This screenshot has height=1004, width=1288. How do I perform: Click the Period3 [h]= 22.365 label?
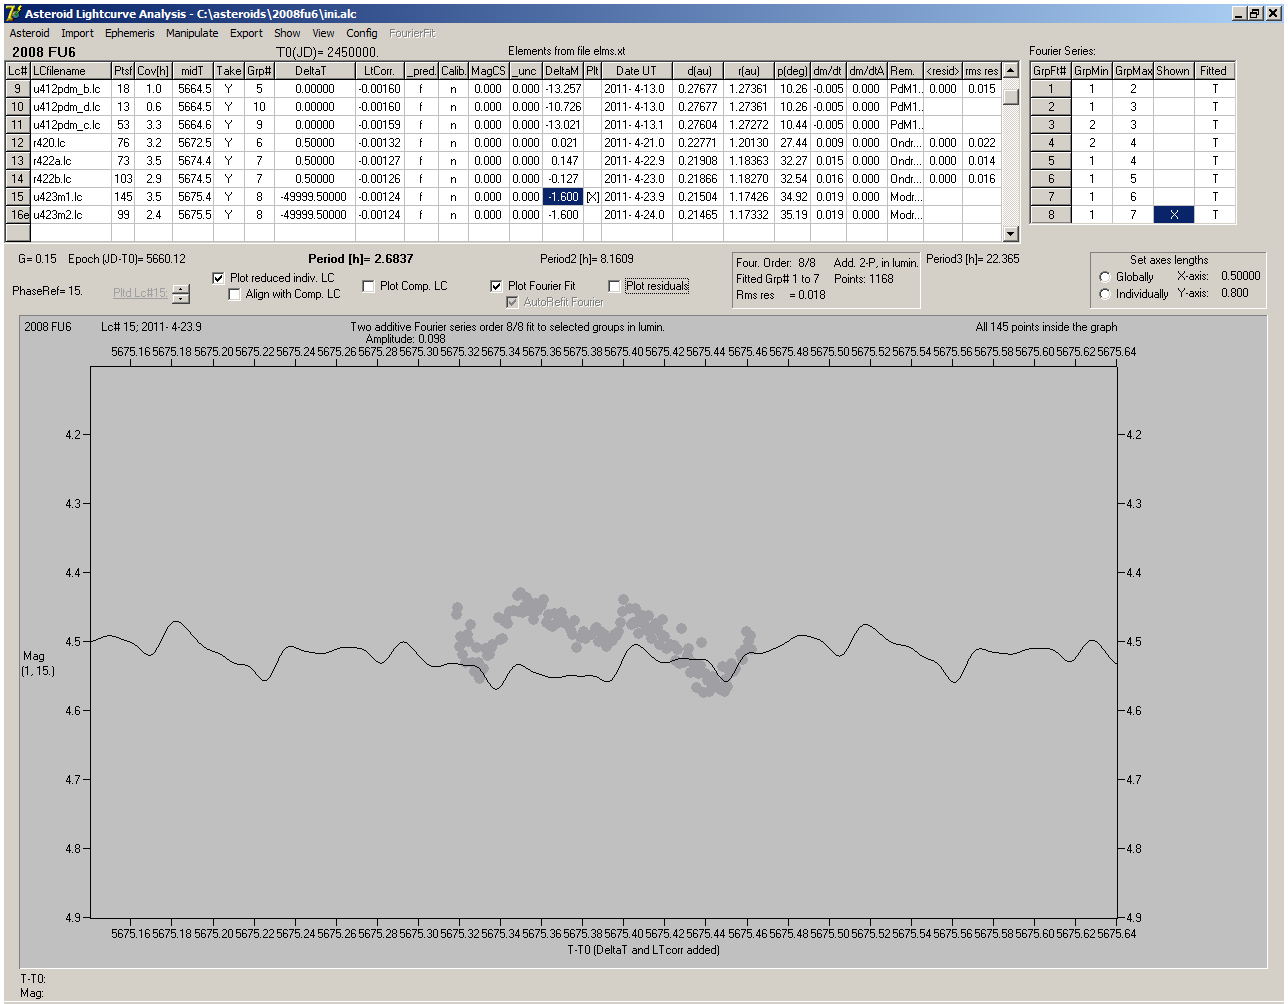[x=973, y=259]
